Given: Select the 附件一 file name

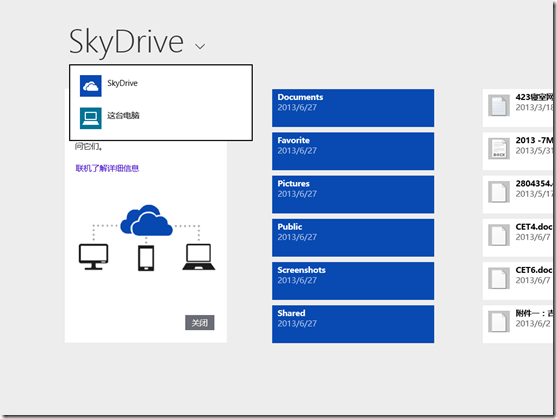Looking at the screenshot, I should (x=534, y=313).
